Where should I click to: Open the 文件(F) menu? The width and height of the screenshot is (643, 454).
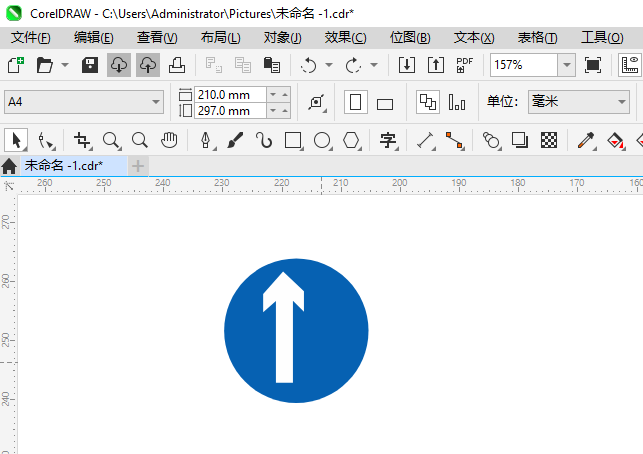(x=31, y=38)
